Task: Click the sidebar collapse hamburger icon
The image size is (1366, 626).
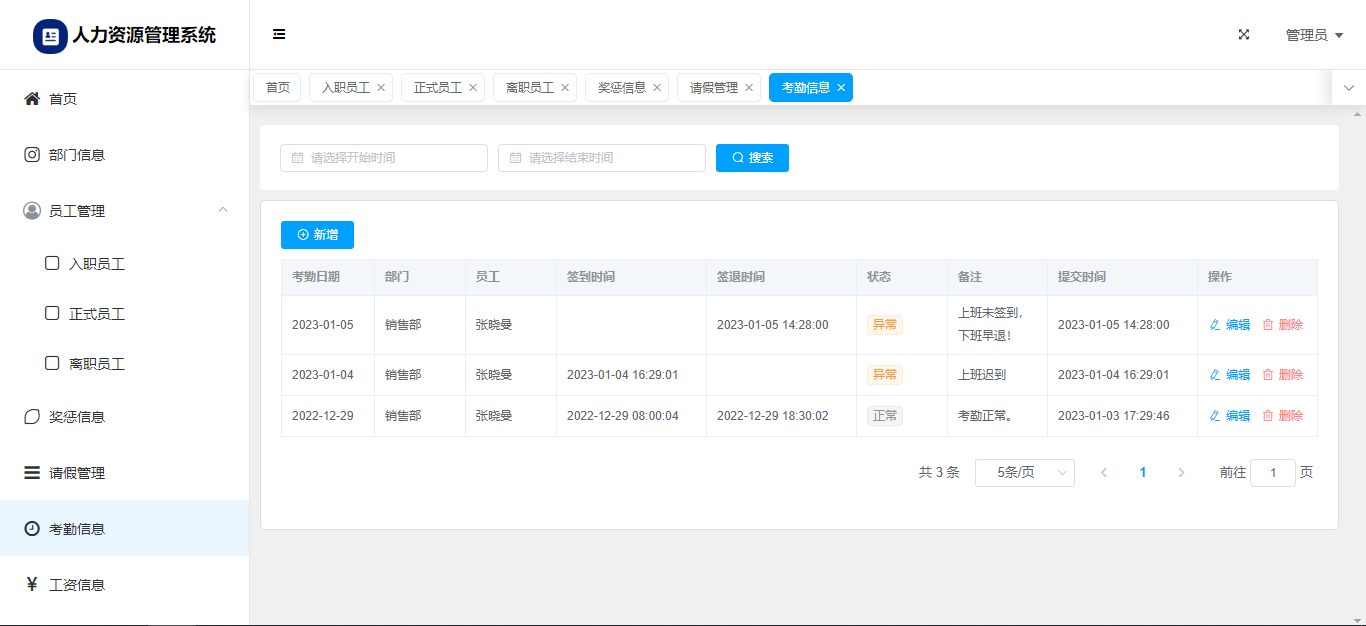Action: (x=279, y=35)
